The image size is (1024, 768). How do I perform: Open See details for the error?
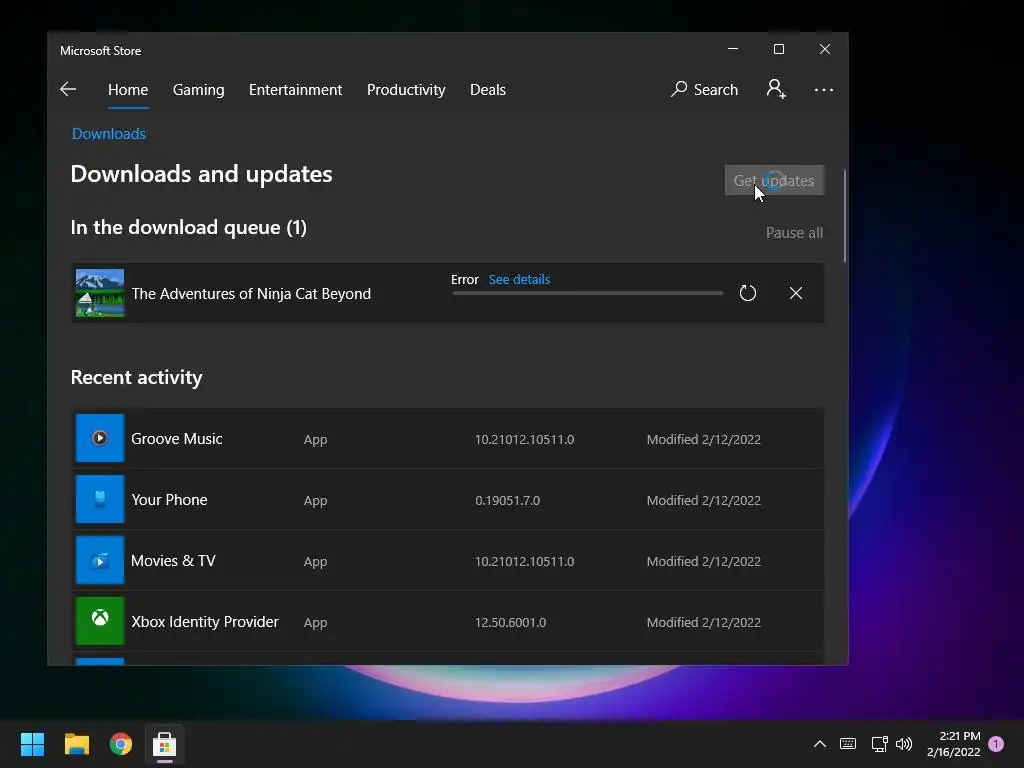point(519,280)
